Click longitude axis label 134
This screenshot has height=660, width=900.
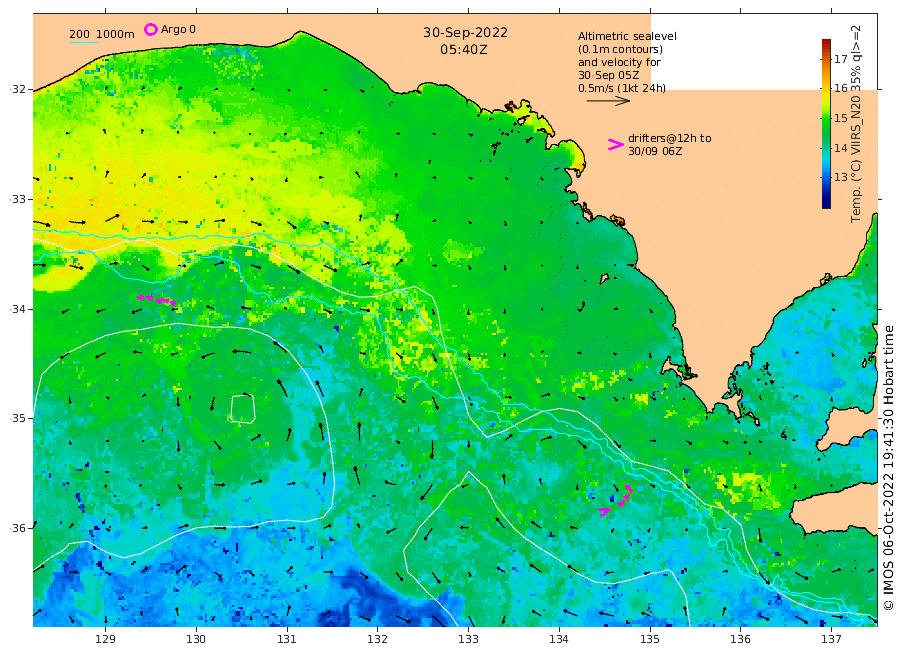pos(559,639)
